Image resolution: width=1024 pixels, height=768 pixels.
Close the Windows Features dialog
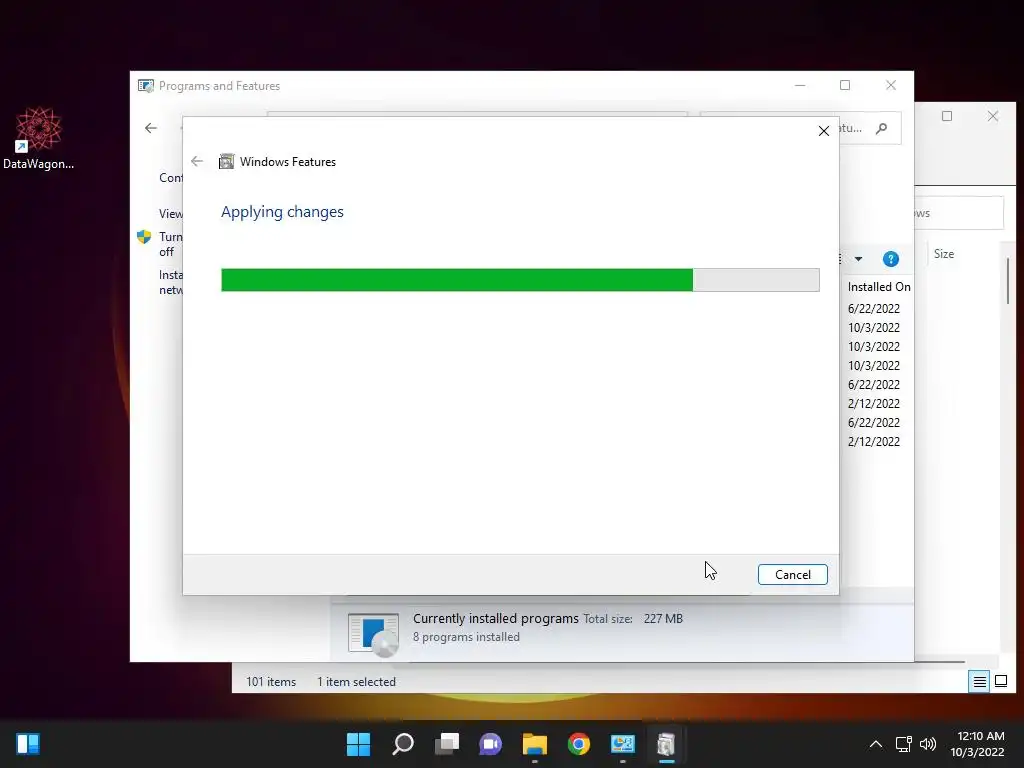[824, 131]
